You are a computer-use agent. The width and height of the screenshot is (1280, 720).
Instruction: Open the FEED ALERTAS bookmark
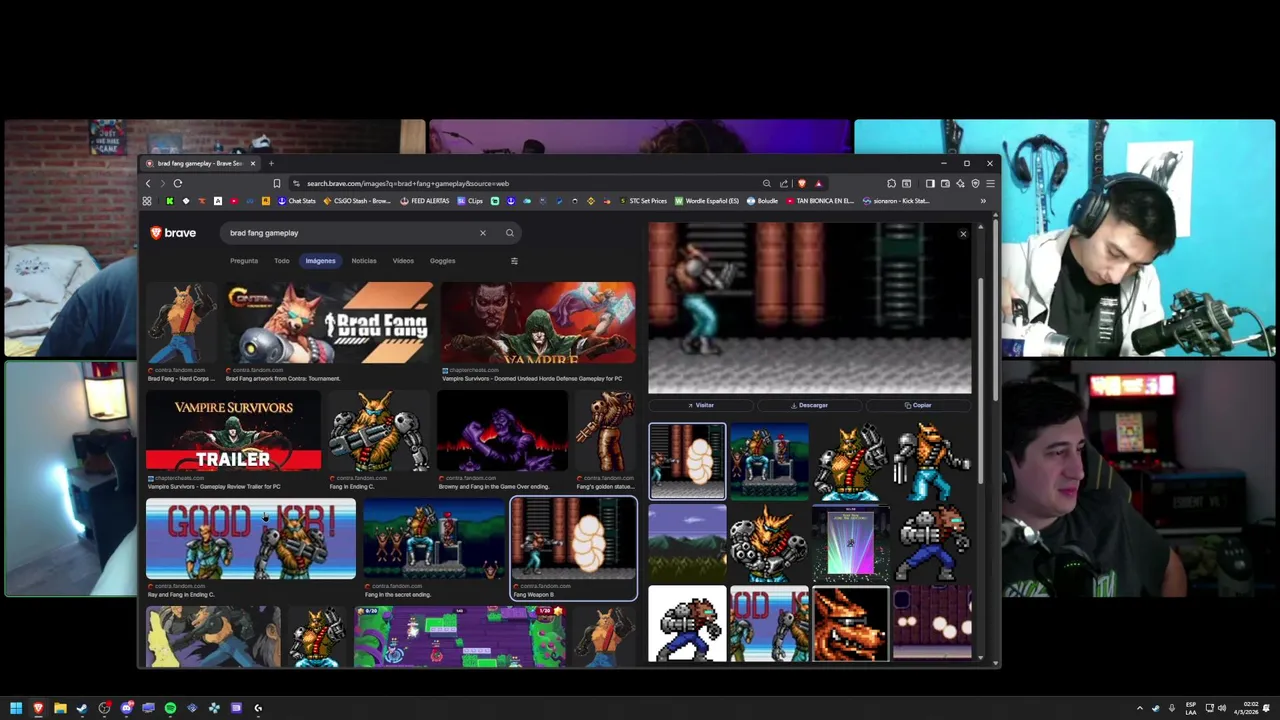425,201
